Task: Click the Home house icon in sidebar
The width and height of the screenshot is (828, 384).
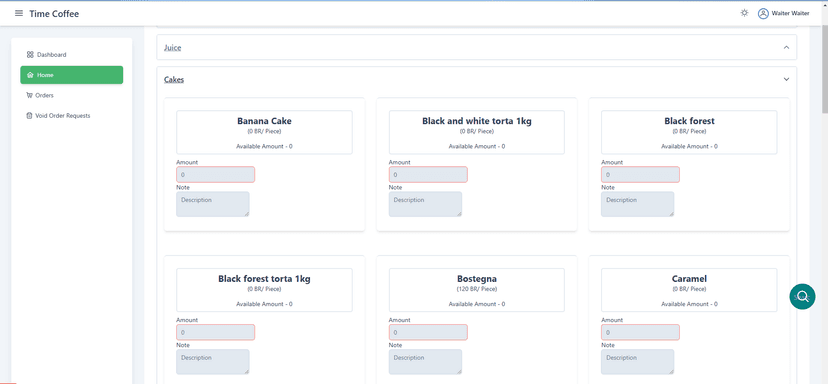Action: pos(30,75)
